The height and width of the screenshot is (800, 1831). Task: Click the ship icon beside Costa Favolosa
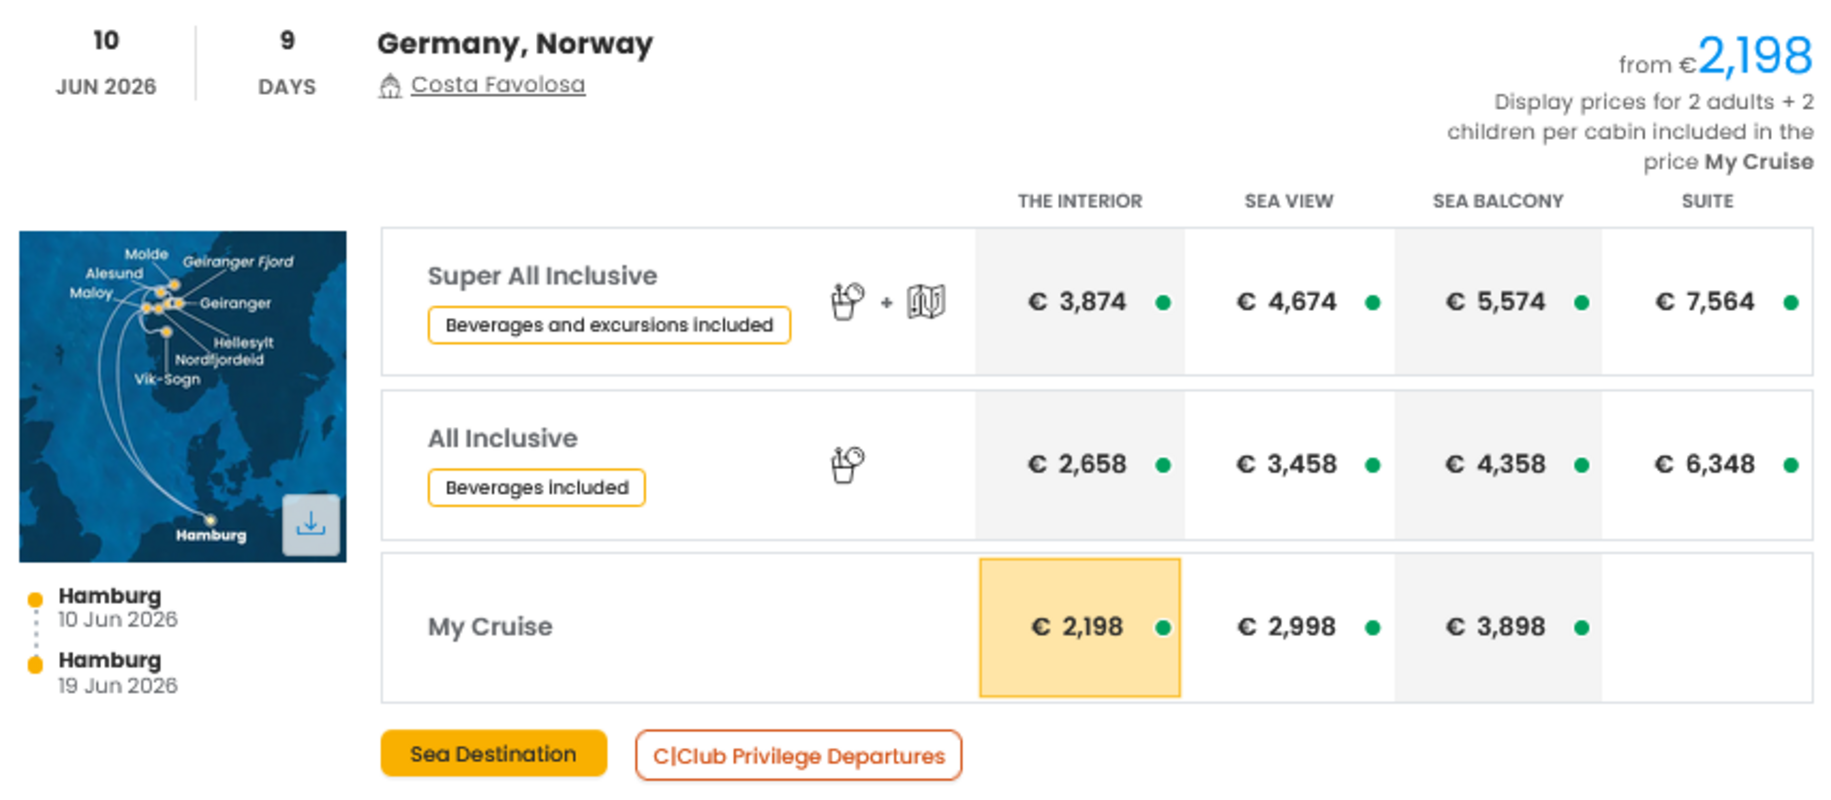tap(390, 87)
